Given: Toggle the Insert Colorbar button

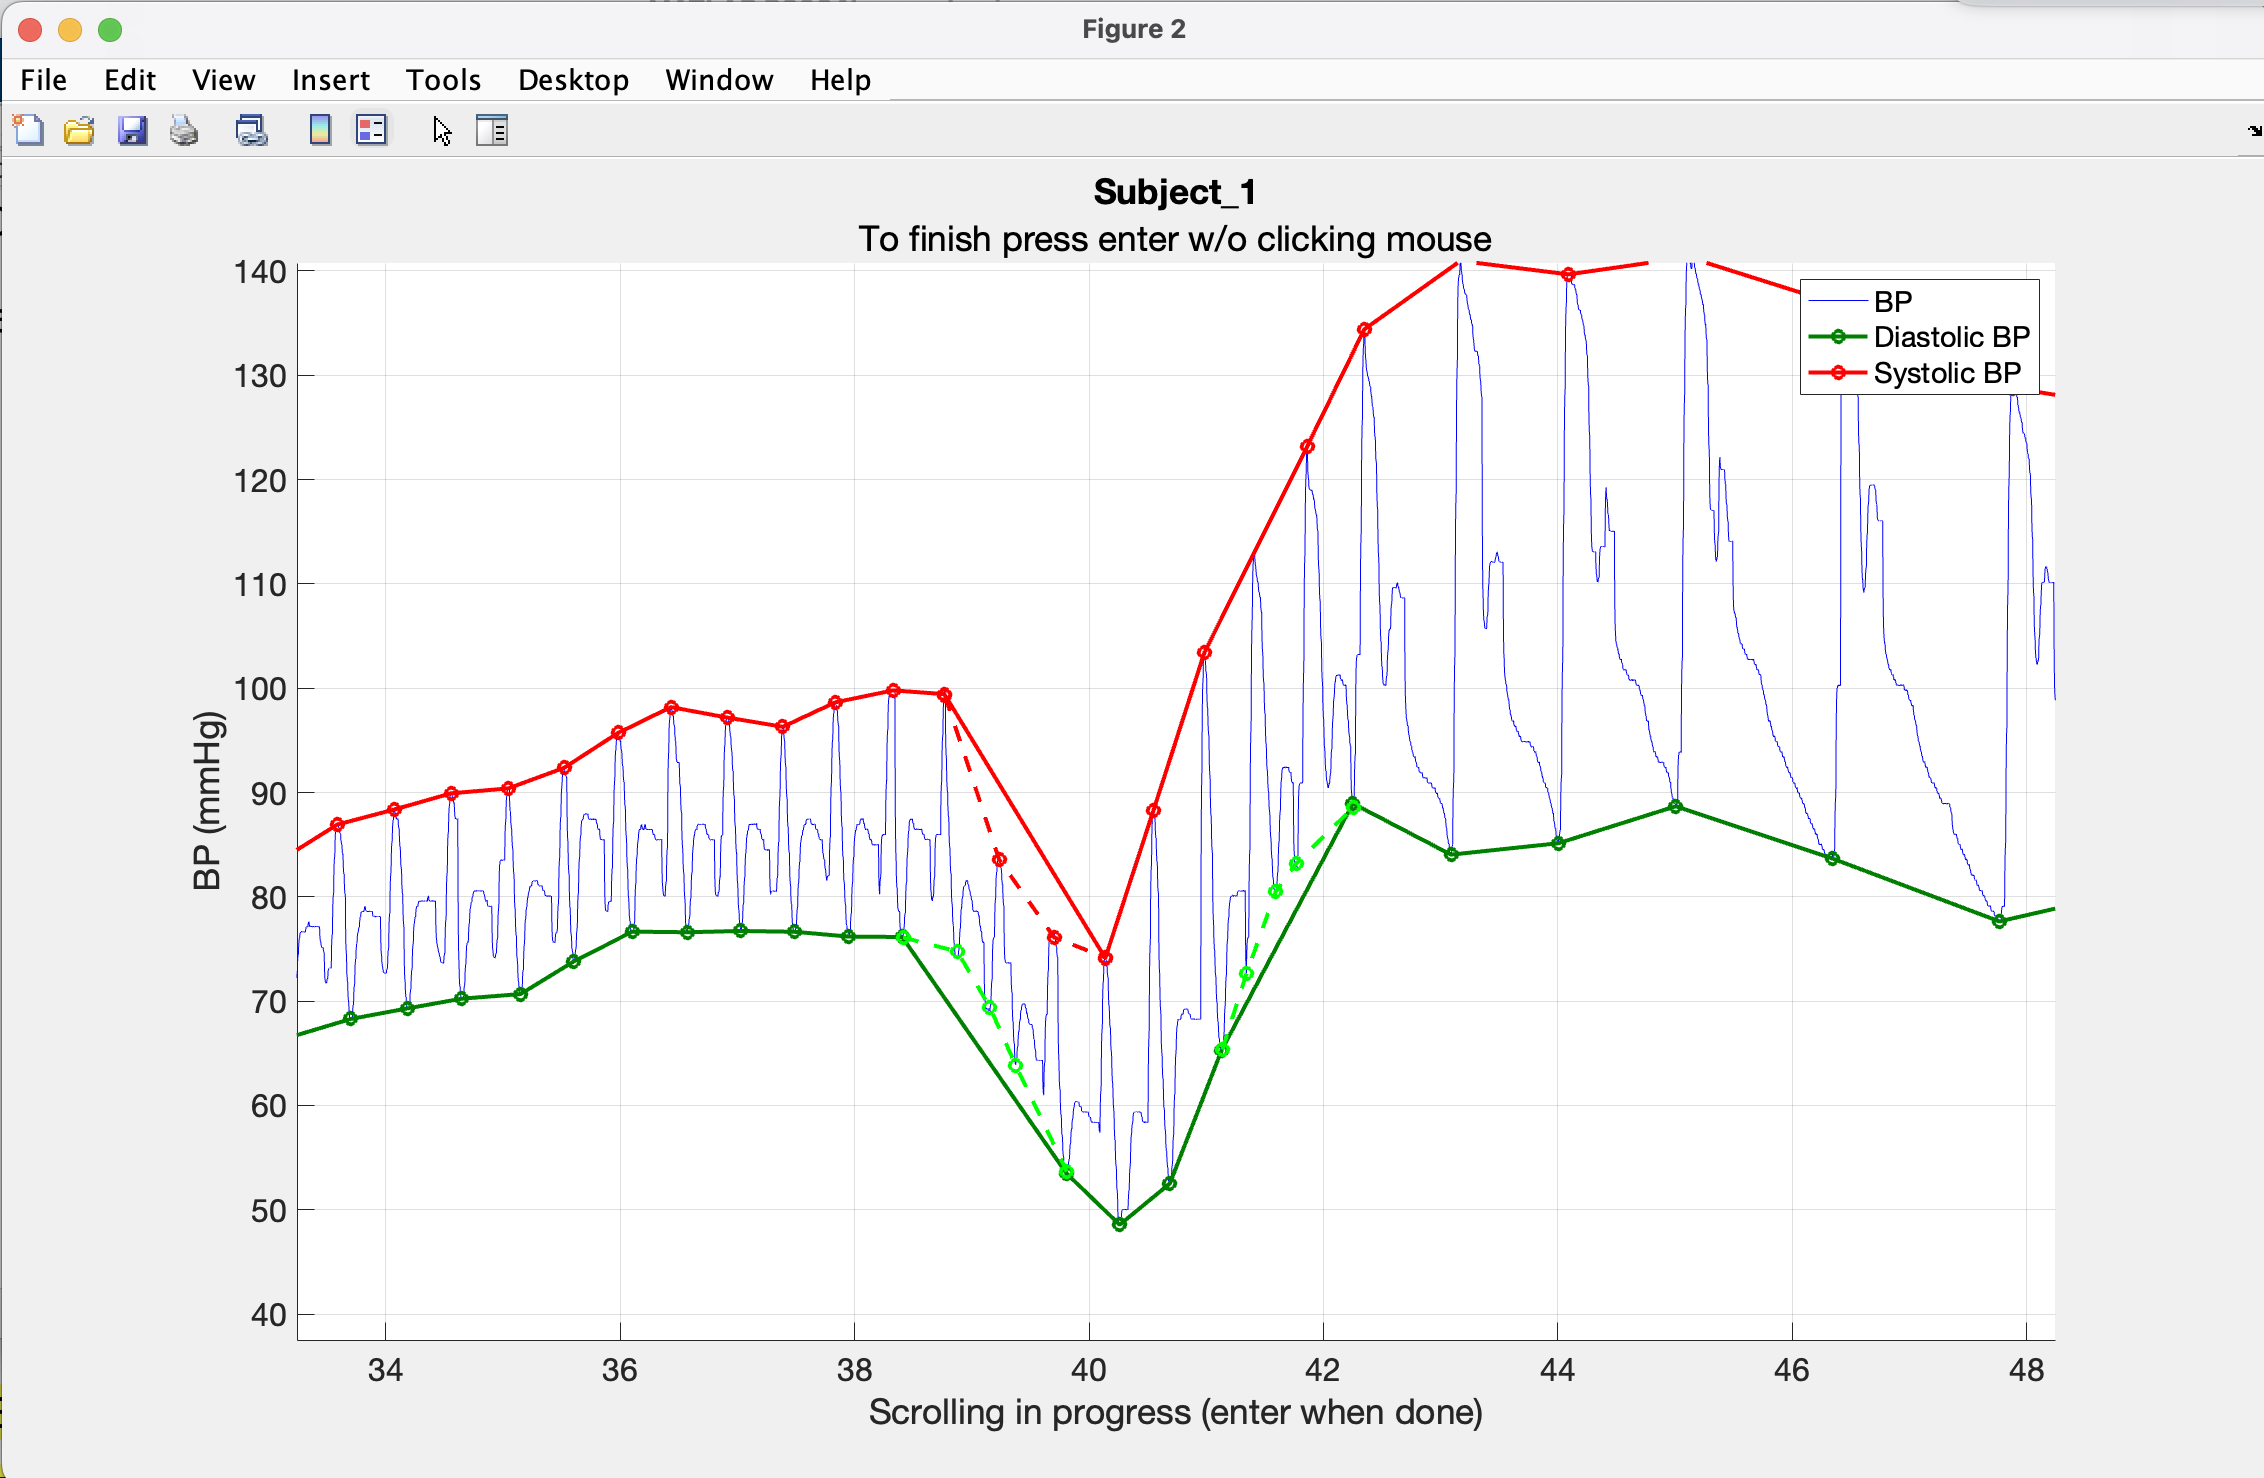Looking at the screenshot, I should 320,130.
